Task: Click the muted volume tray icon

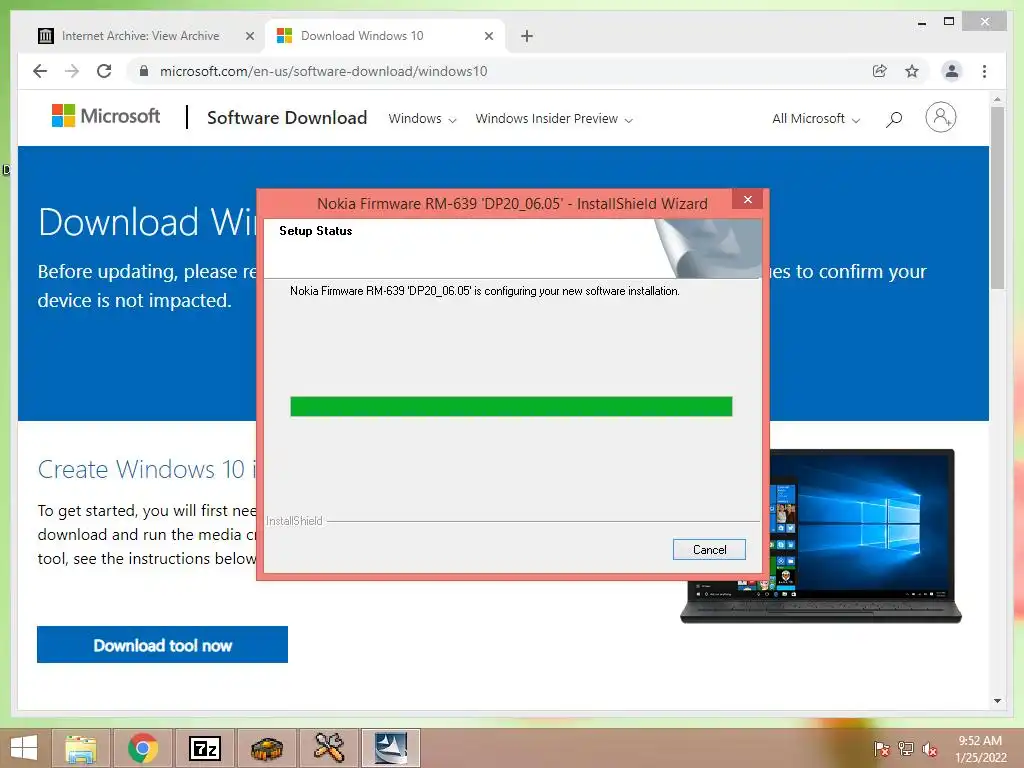Action: tap(930, 749)
